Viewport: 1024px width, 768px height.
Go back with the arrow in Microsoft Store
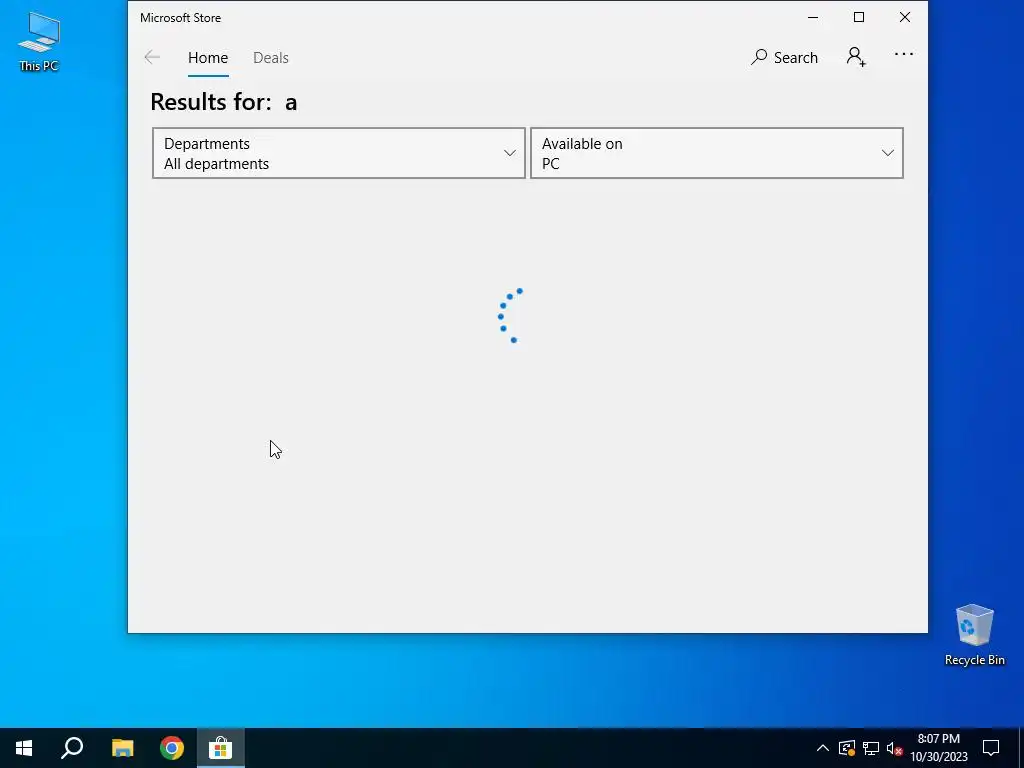click(152, 57)
